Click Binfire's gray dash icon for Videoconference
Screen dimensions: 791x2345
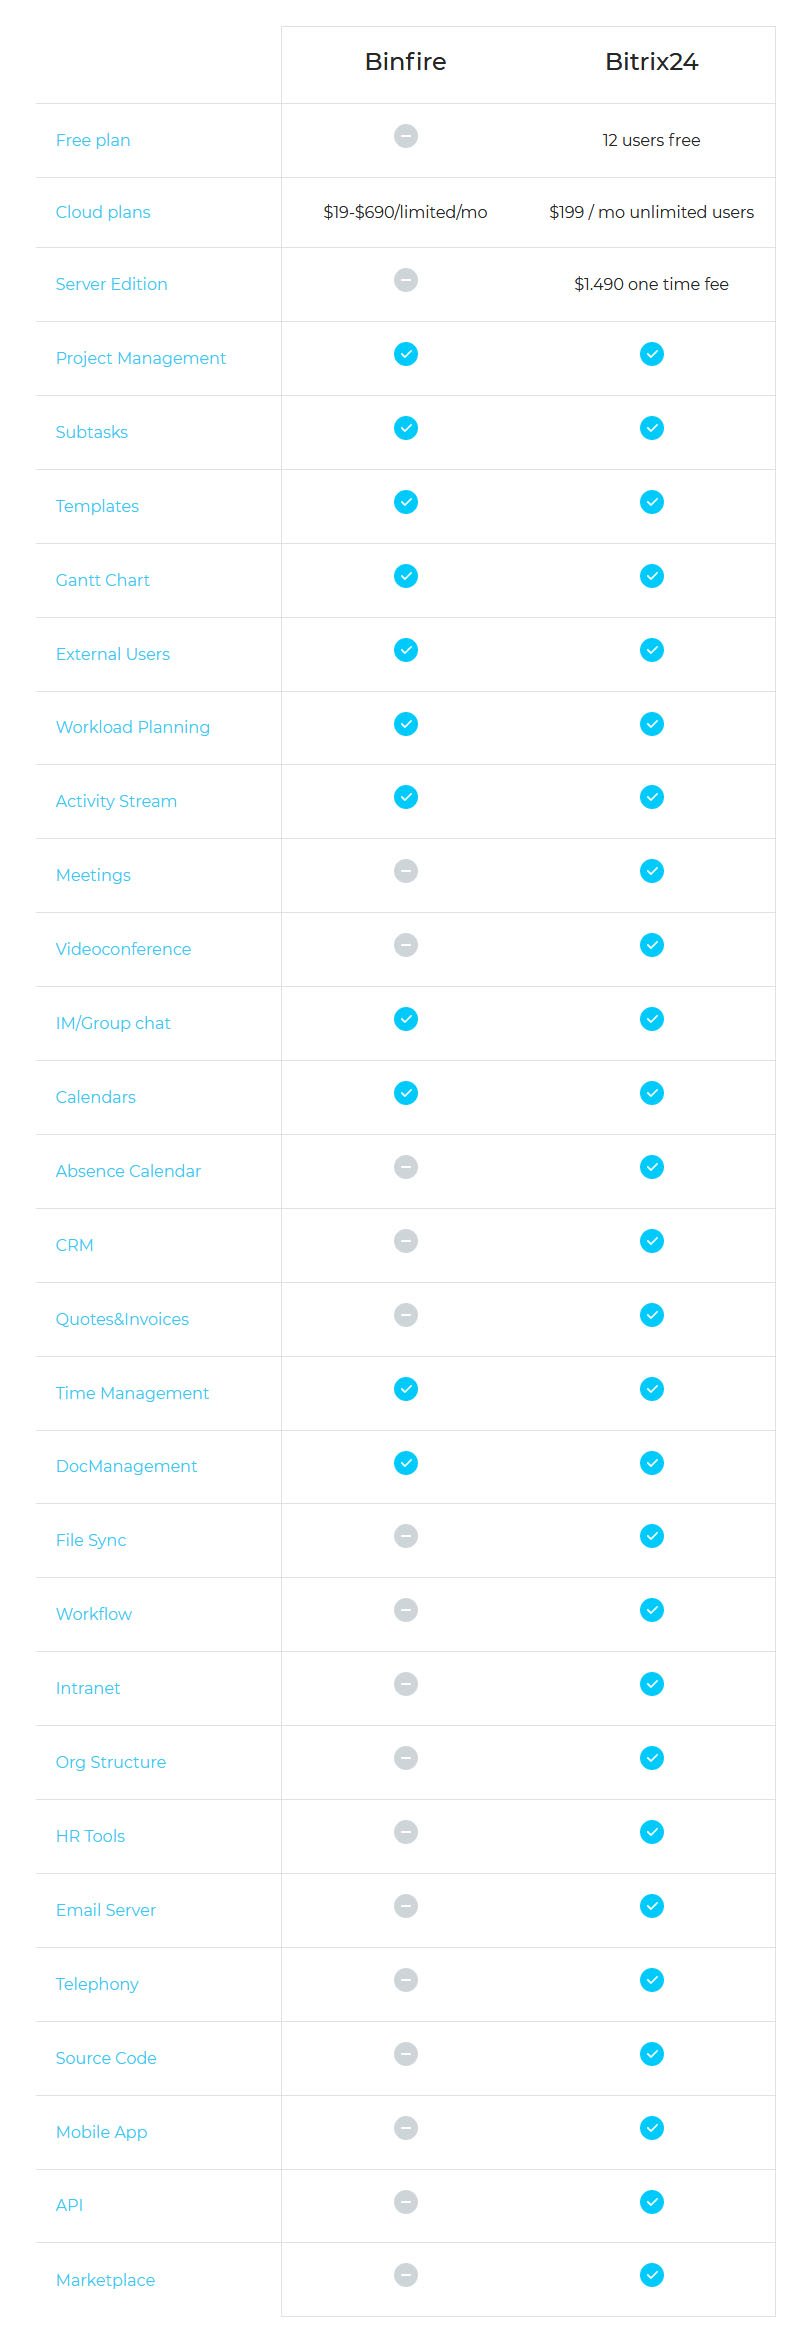[405, 945]
